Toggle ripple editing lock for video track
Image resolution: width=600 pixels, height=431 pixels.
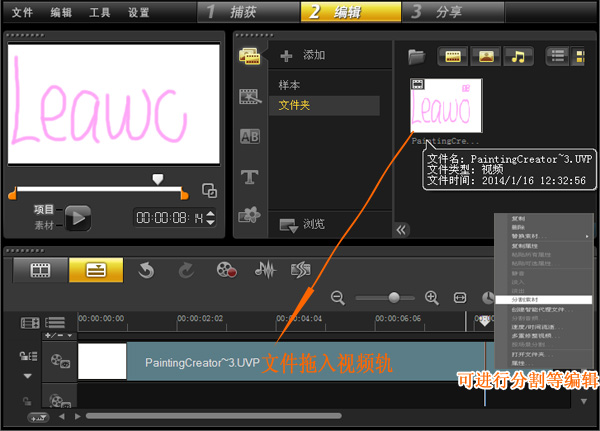[x=28, y=356]
